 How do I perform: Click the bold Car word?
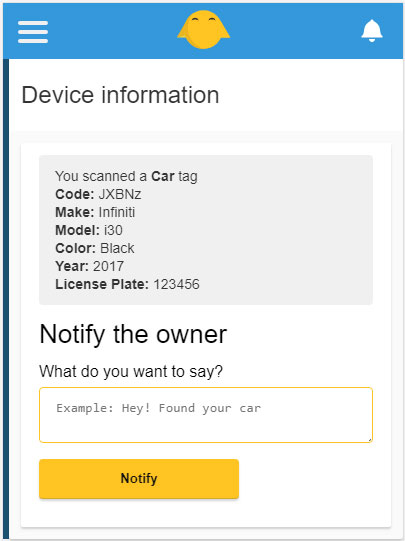tap(163, 176)
